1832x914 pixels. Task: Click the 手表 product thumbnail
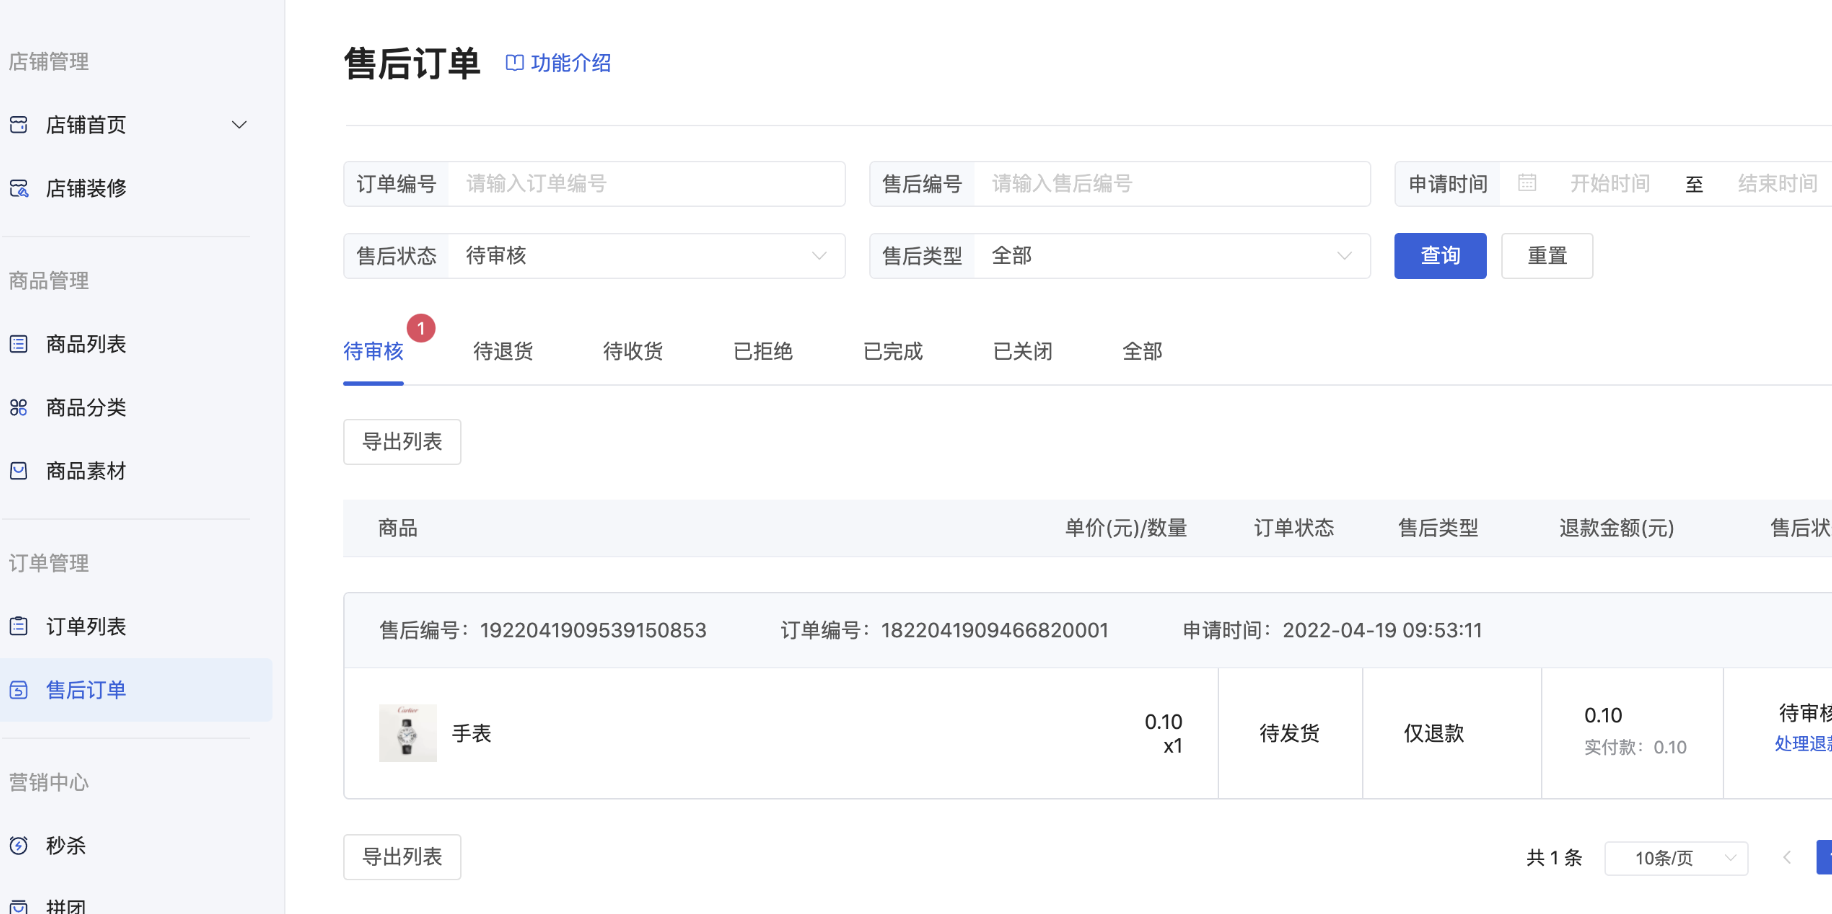(x=408, y=733)
